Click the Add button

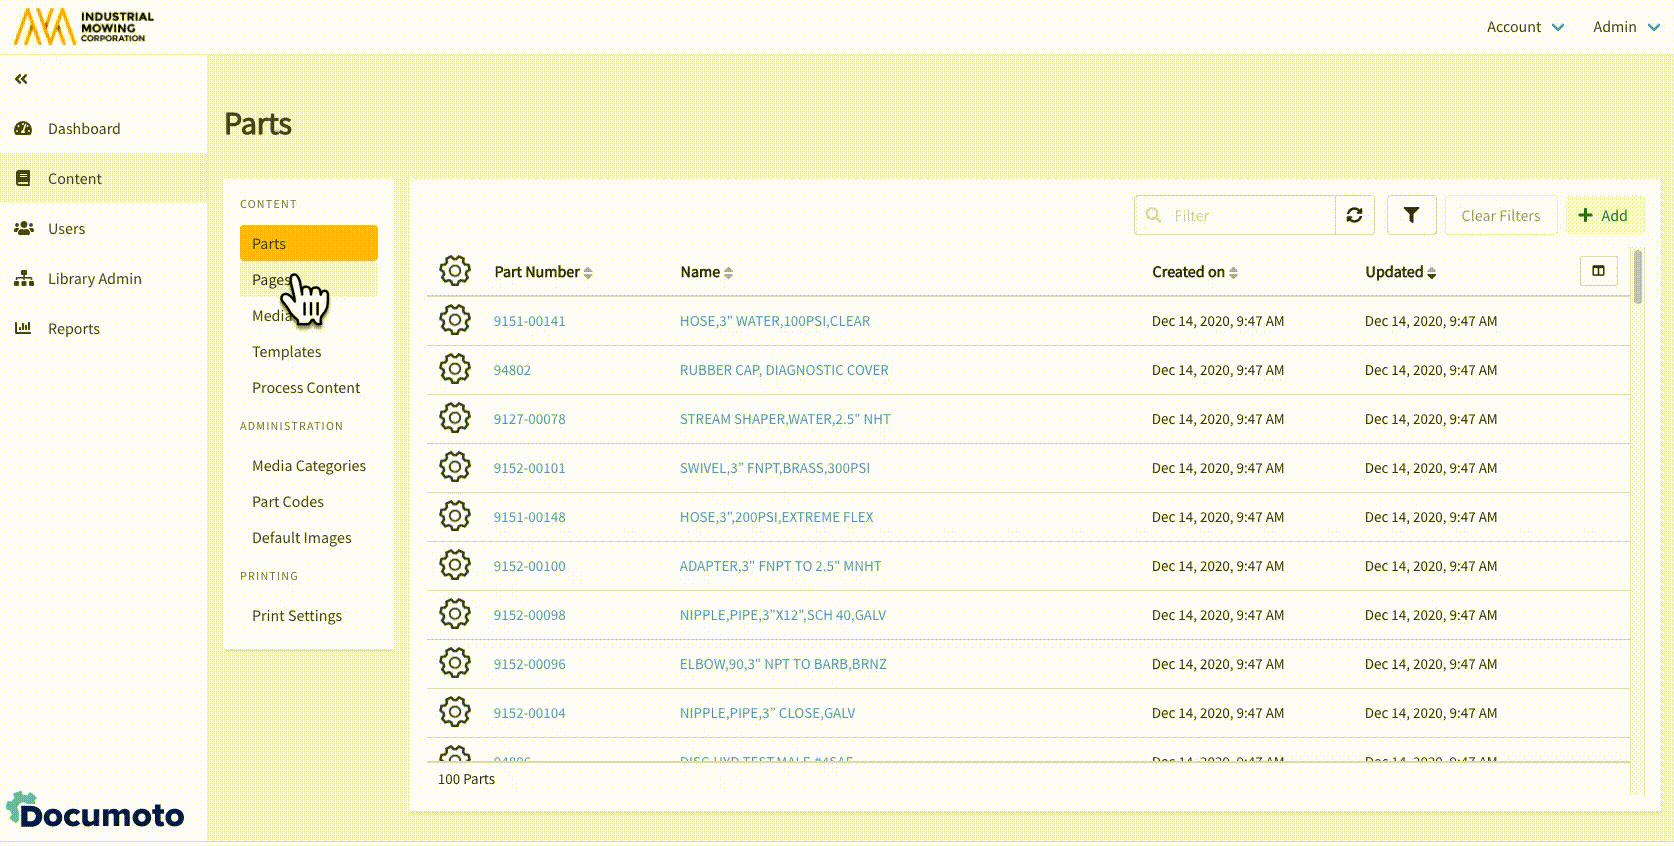pyautogui.click(x=1603, y=215)
